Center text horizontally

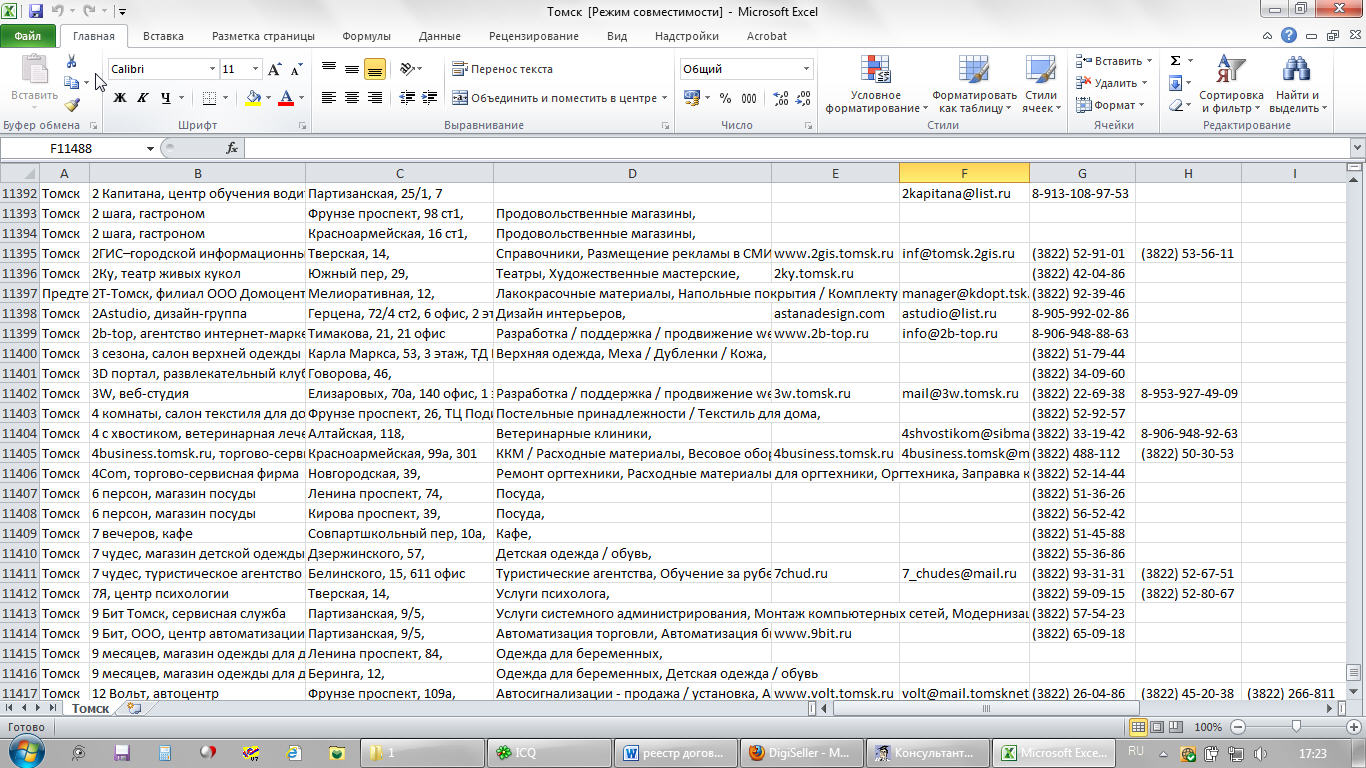click(352, 98)
